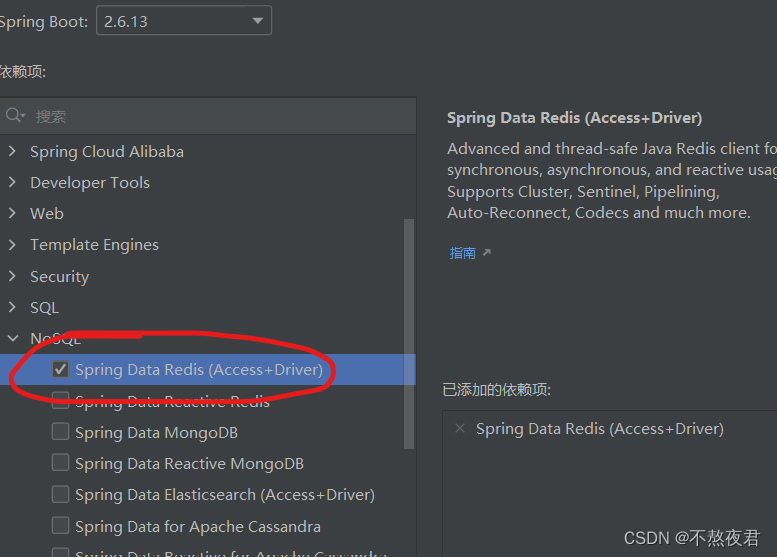The image size is (777, 557).
Task: Select the Security label
Action: (59, 277)
